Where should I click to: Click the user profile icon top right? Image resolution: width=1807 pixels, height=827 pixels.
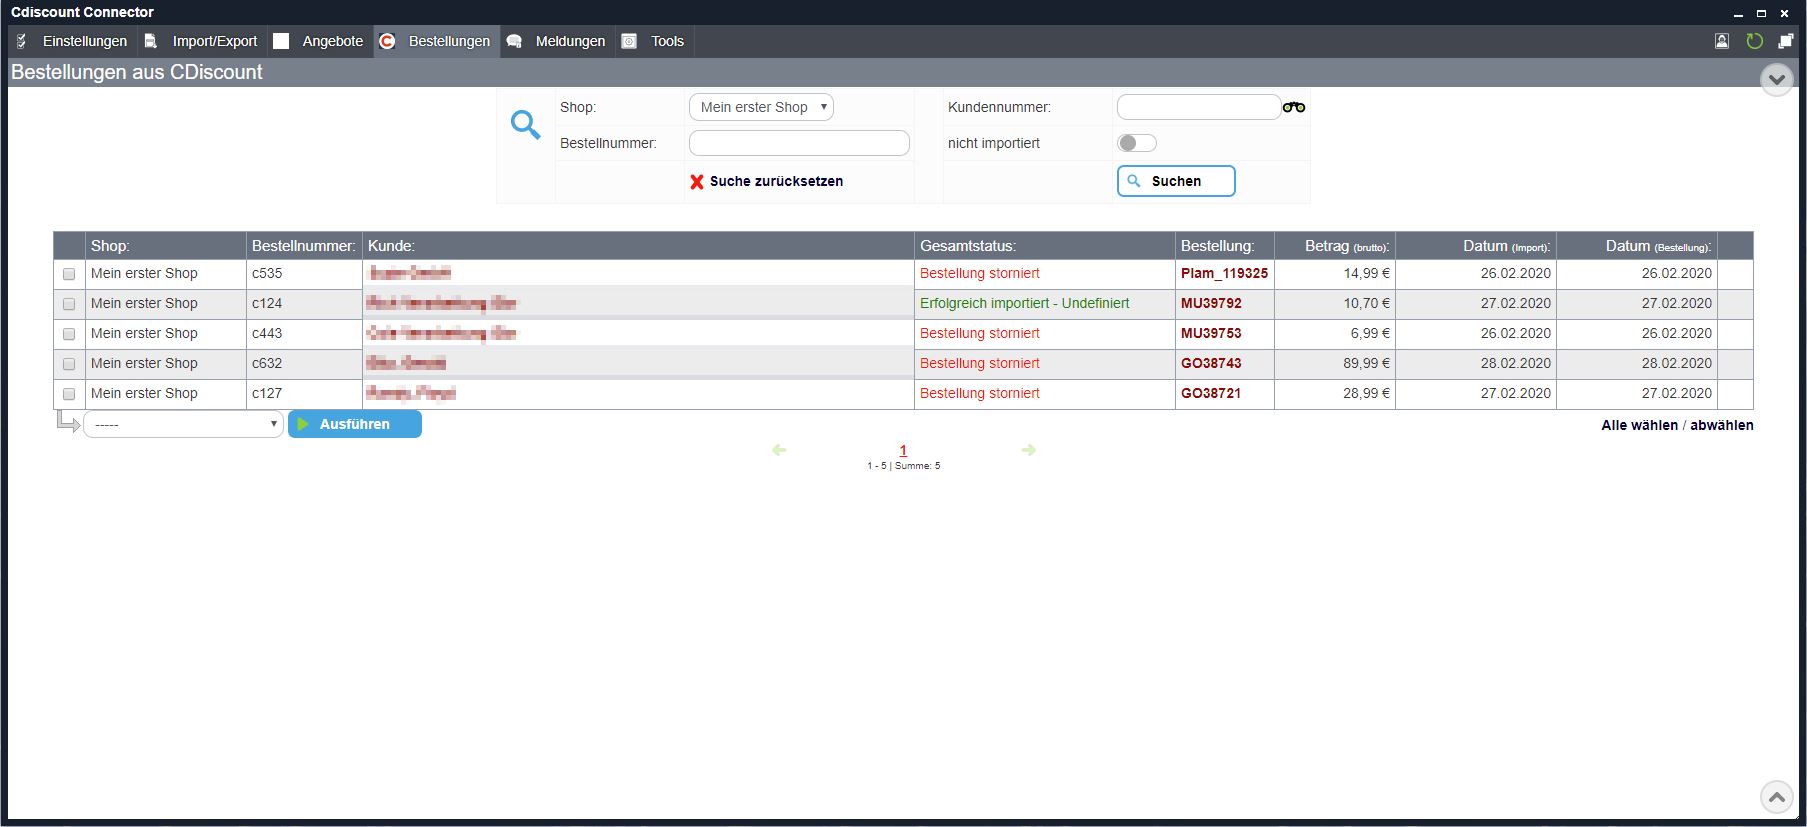pos(1722,41)
